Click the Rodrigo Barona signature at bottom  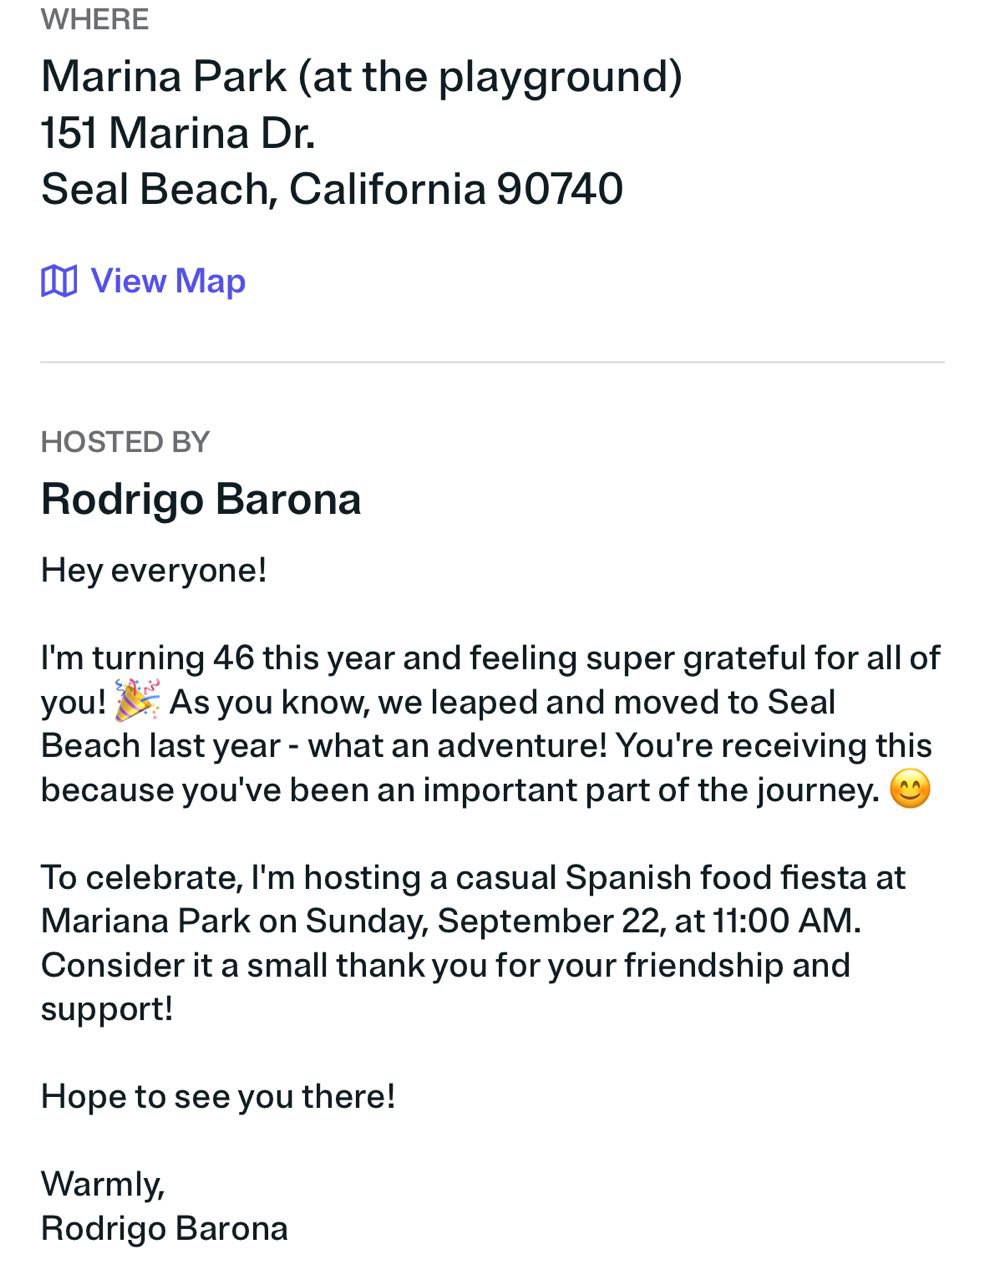coord(164,1228)
